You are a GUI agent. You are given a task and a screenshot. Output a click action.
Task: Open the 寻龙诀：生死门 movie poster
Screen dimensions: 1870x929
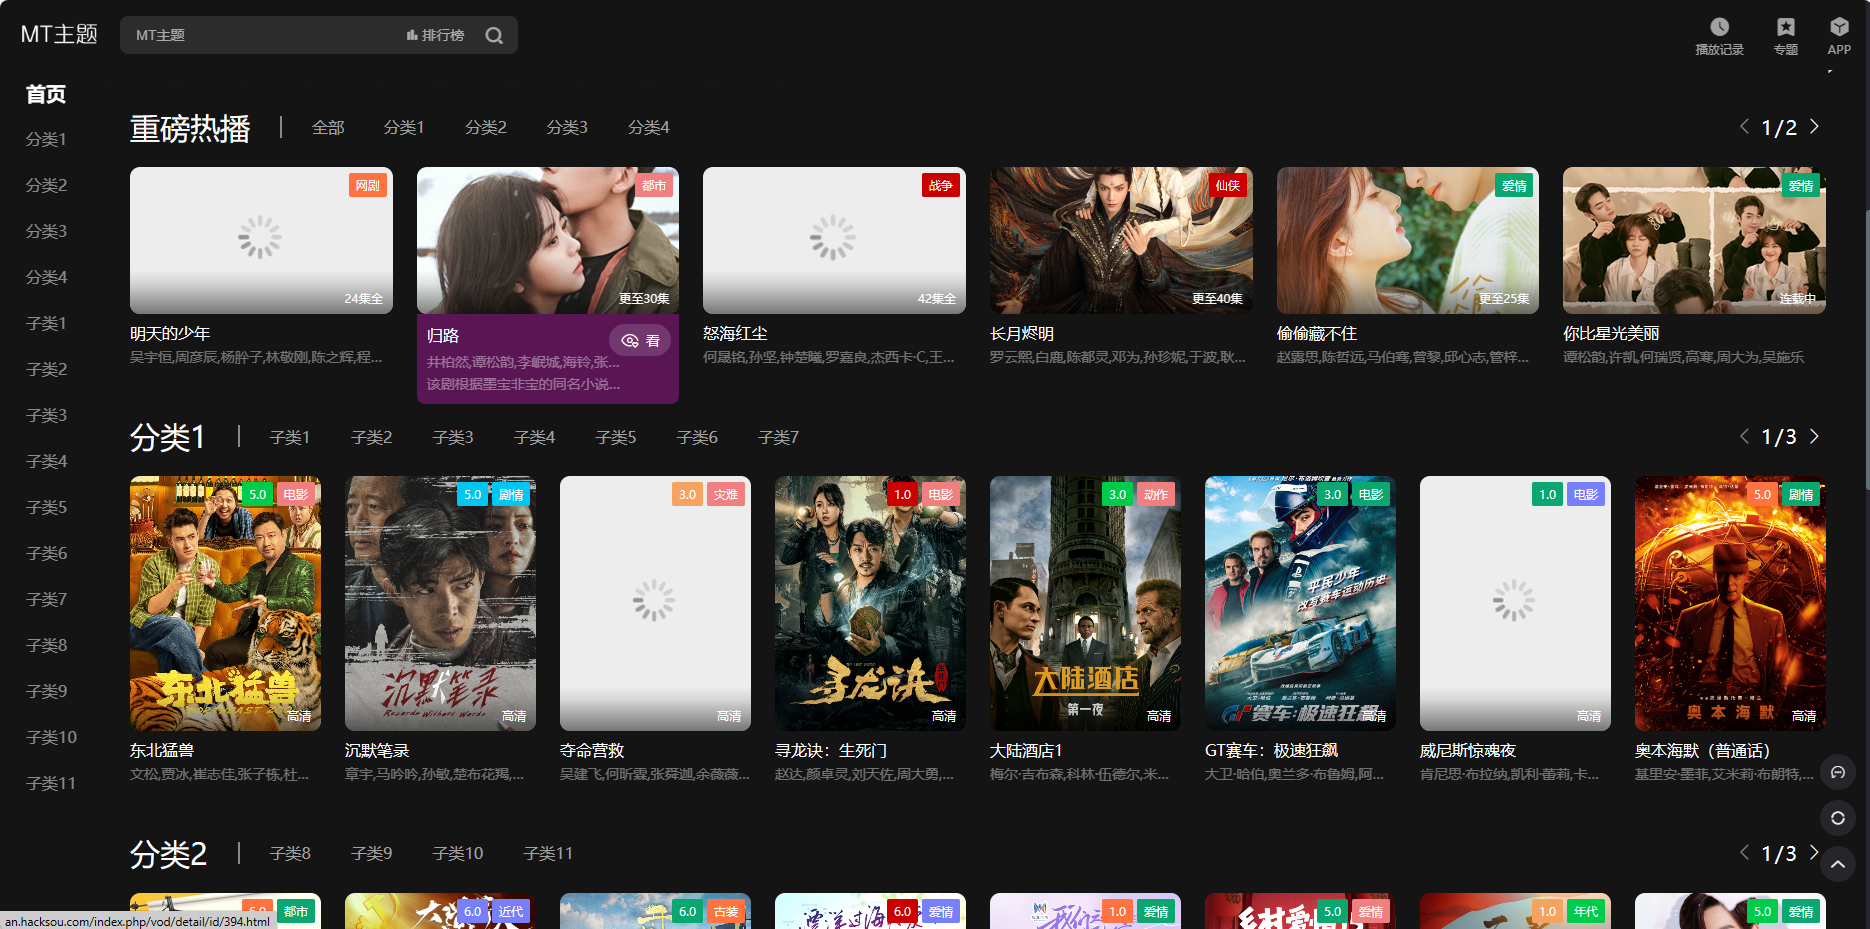[870, 603]
